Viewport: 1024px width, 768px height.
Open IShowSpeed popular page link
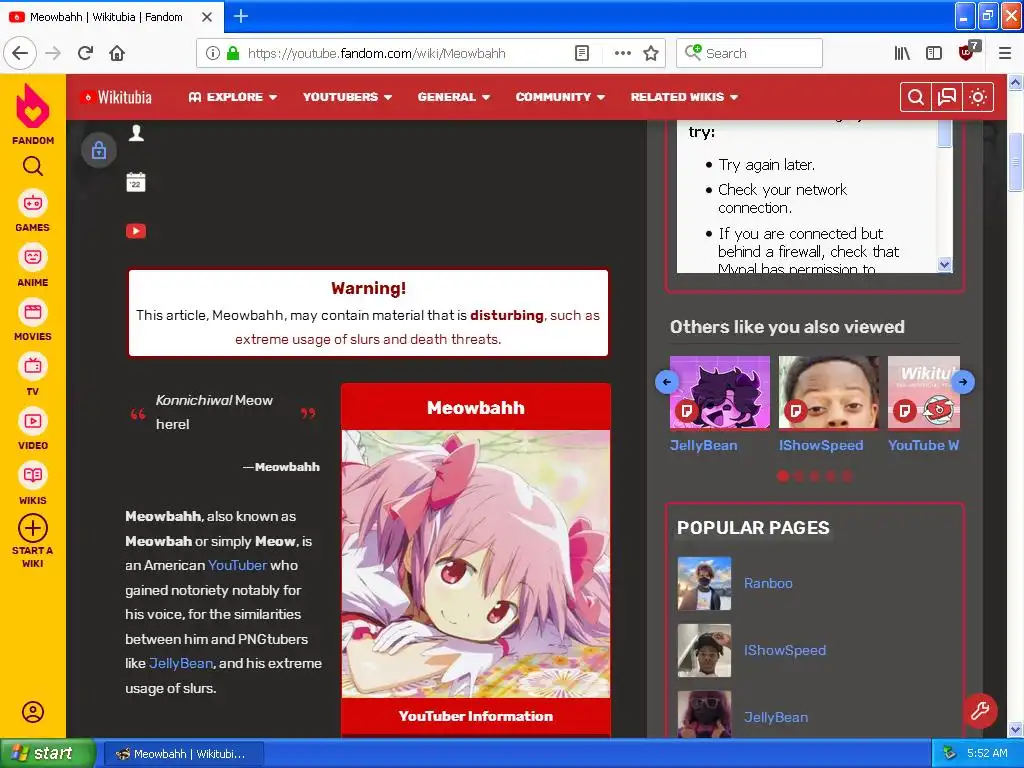(785, 650)
